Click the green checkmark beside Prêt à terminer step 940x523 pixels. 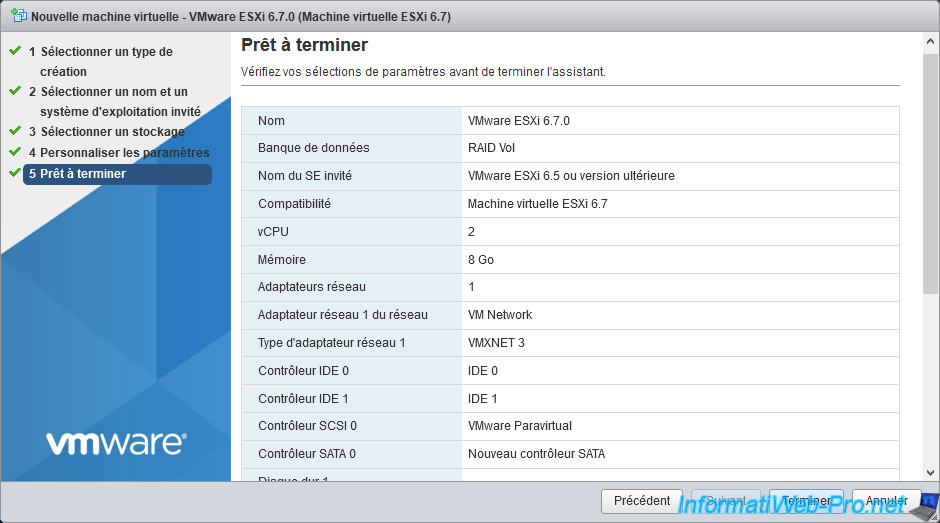(x=15, y=173)
